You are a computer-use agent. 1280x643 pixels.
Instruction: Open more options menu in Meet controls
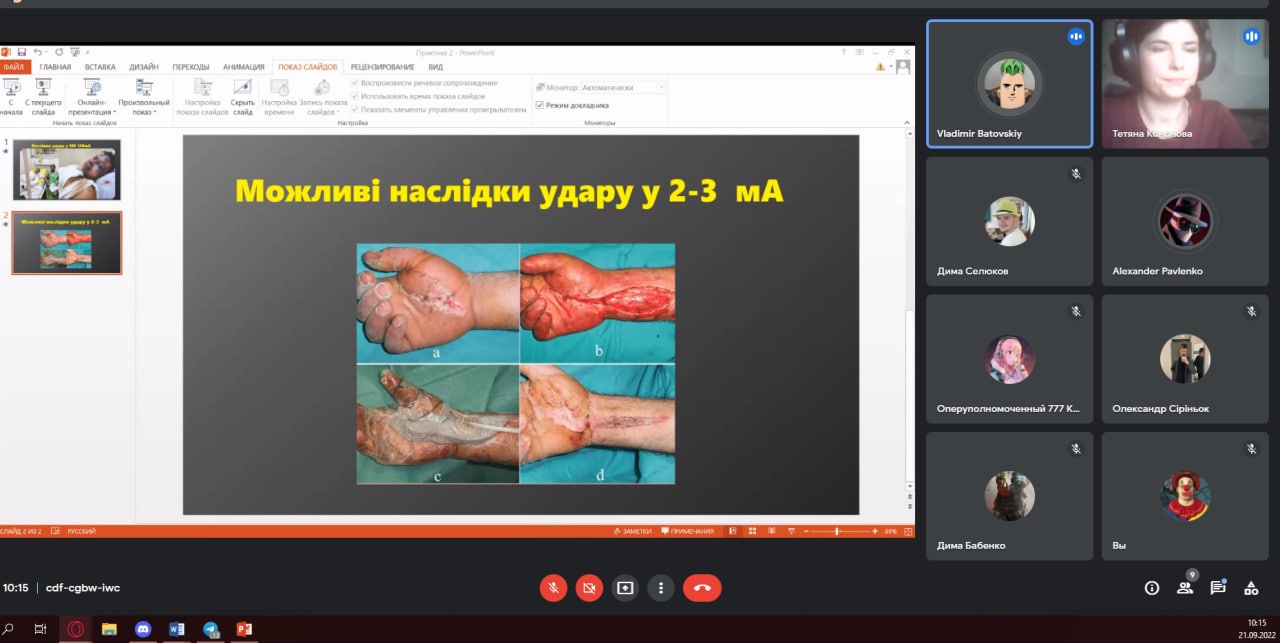tap(660, 588)
